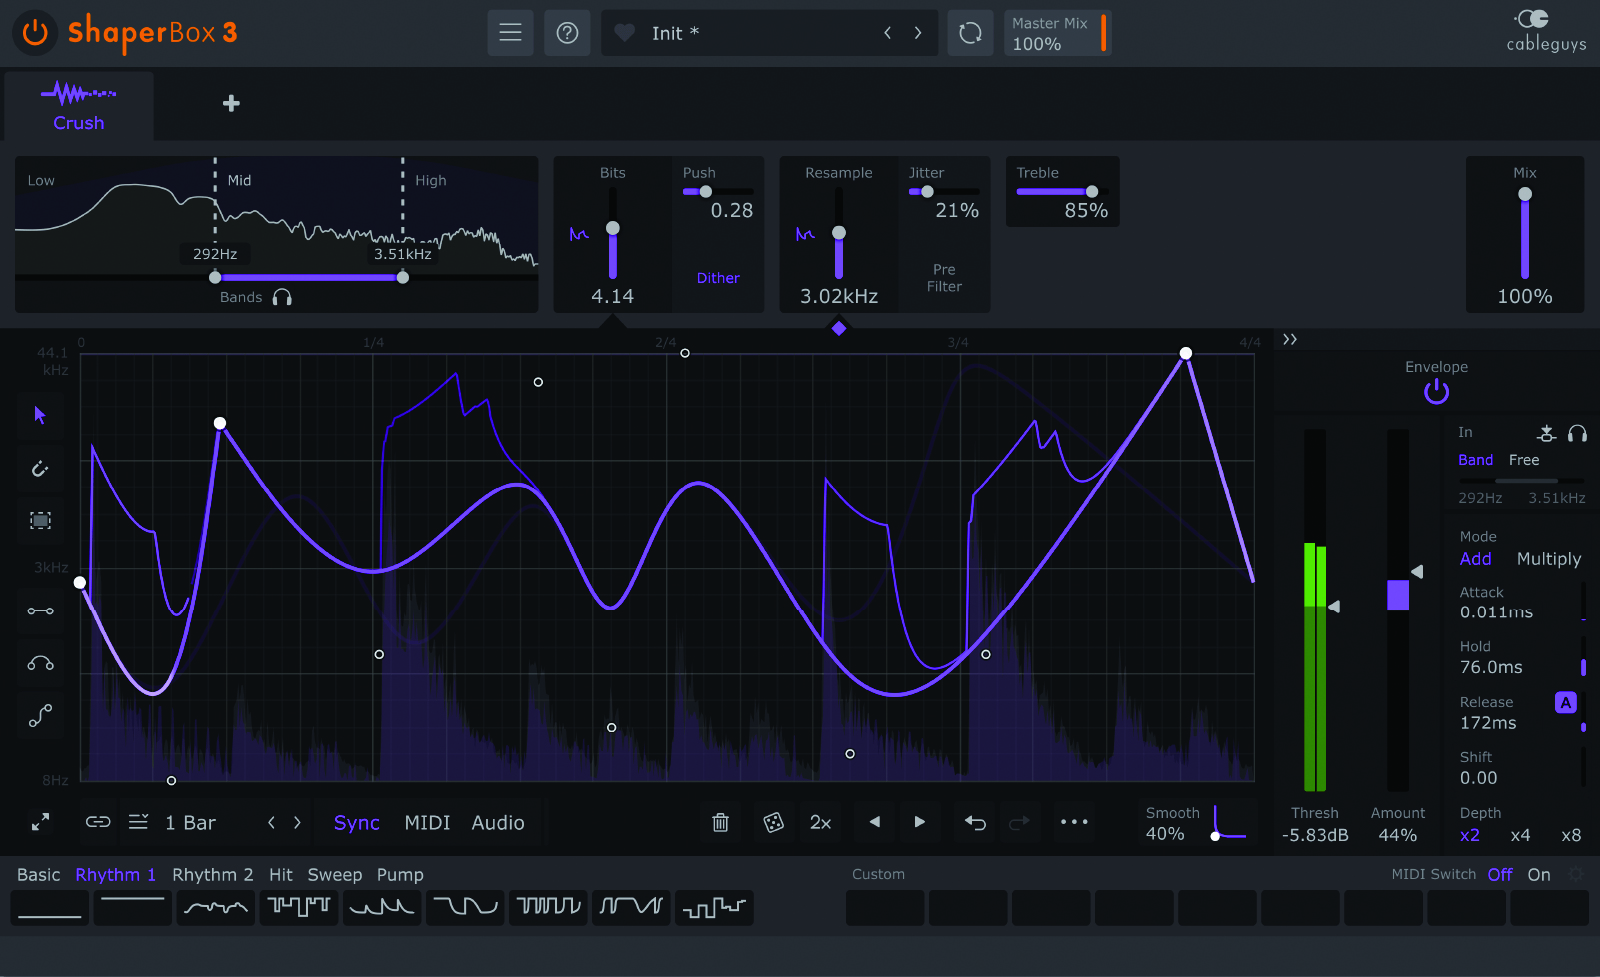Decrease the 1 Bar length arrow
1600x977 pixels.
(x=271, y=822)
